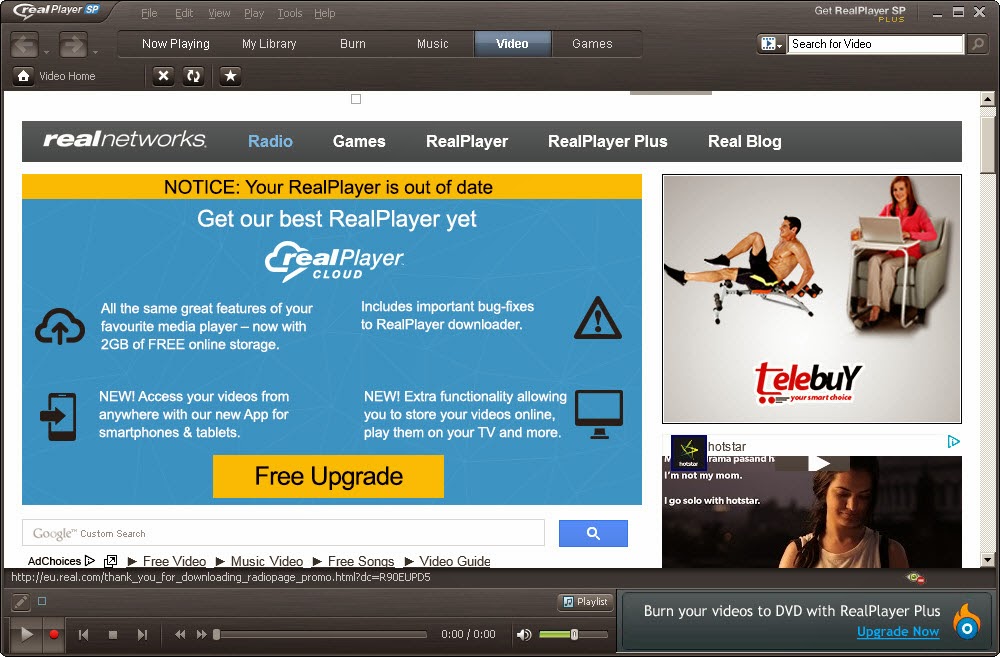The height and width of the screenshot is (657, 1000).
Task: Play the hotstar video ad
Action: coord(820,464)
